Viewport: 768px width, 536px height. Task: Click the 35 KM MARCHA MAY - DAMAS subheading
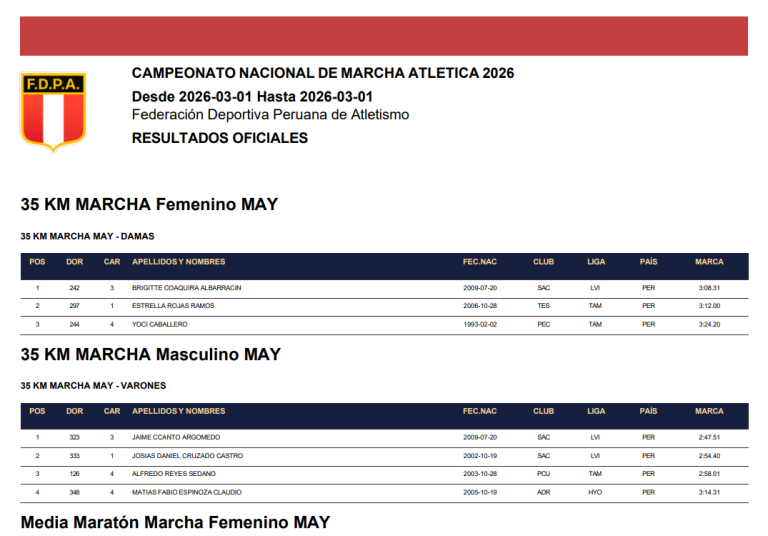[88, 236]
